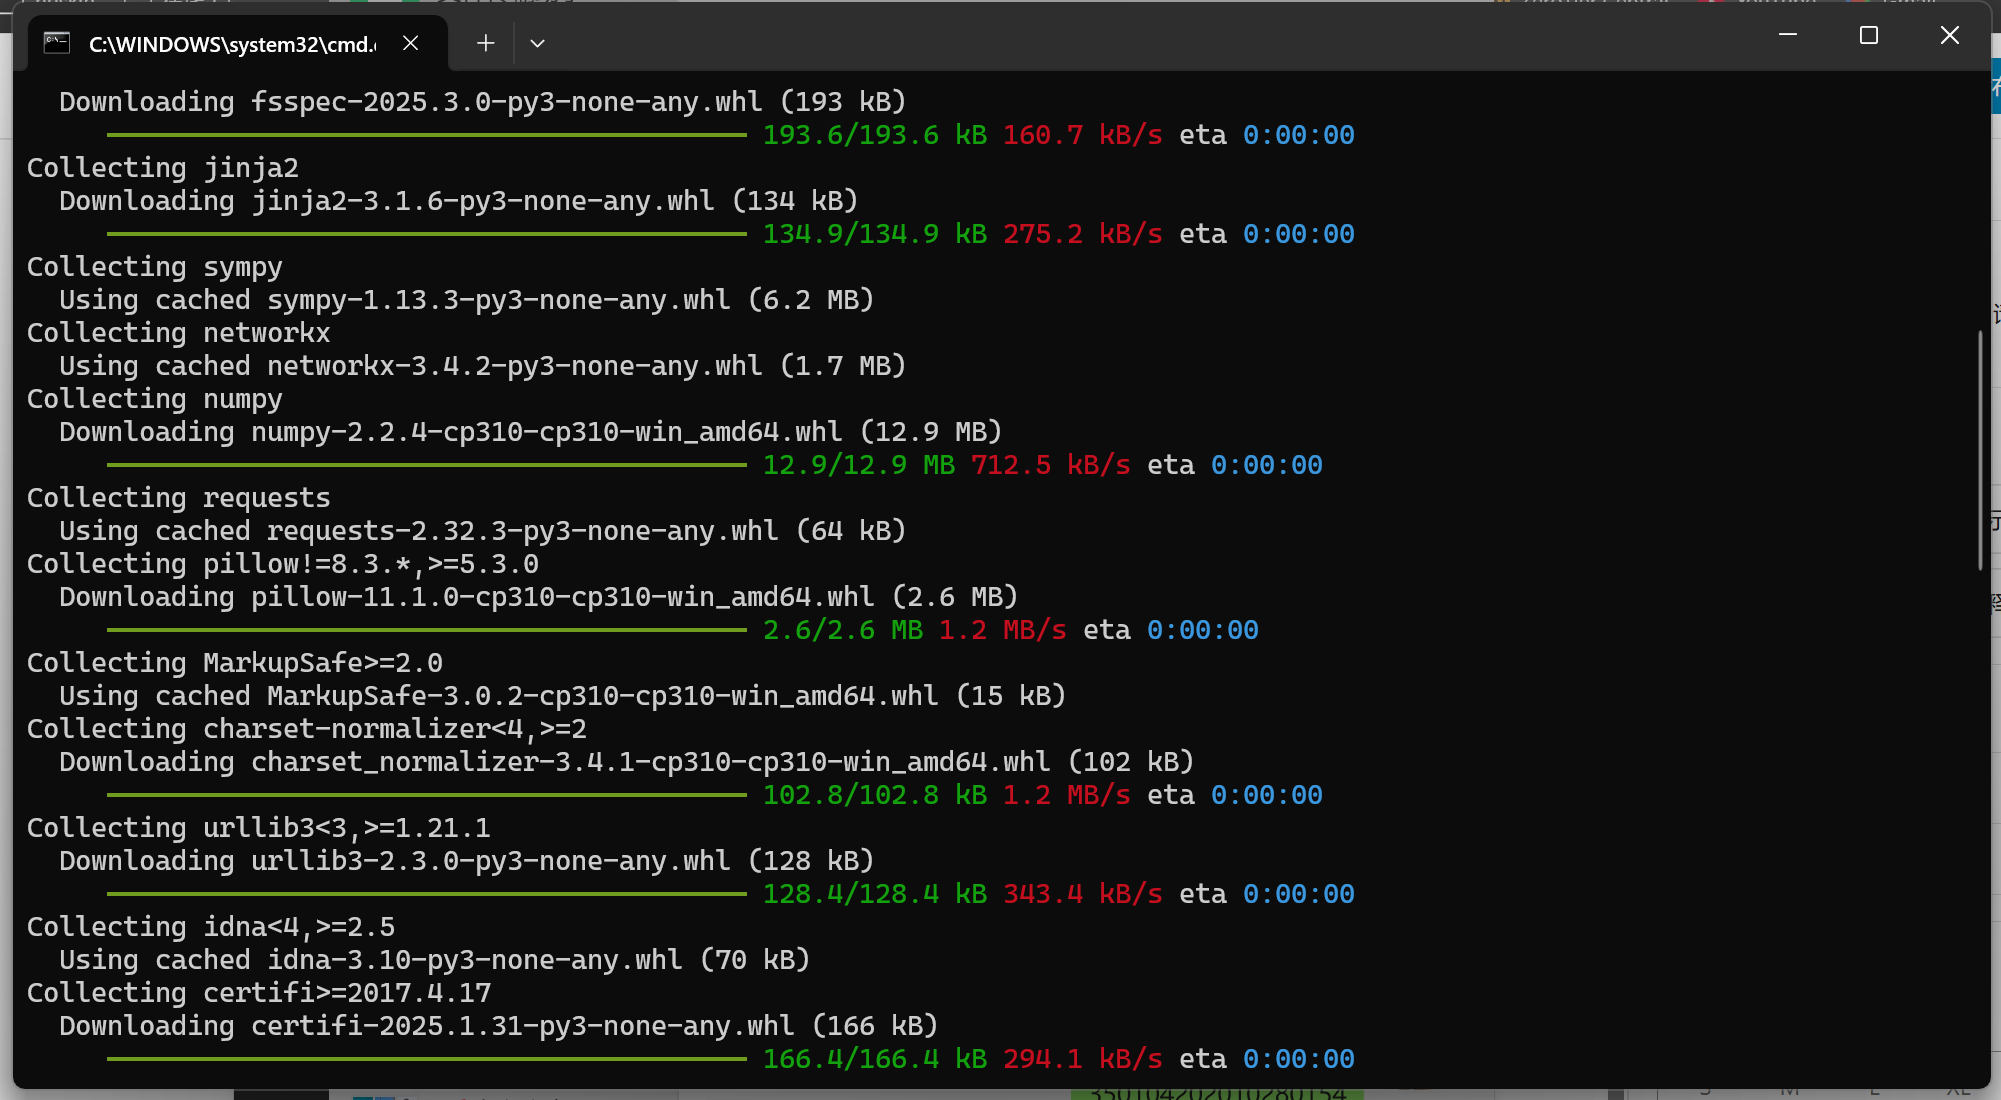Click 'Collecting MarkupSafe>=2.0' line
The height and width of the screenshot is (1100, 2001).
(235, 663)
